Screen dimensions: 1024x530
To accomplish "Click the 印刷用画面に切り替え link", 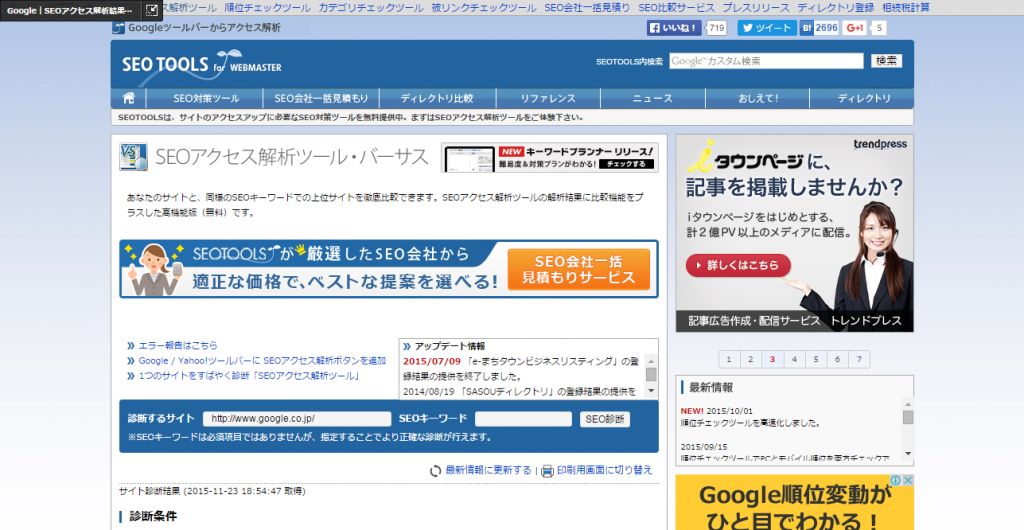I will click(605, 470).
